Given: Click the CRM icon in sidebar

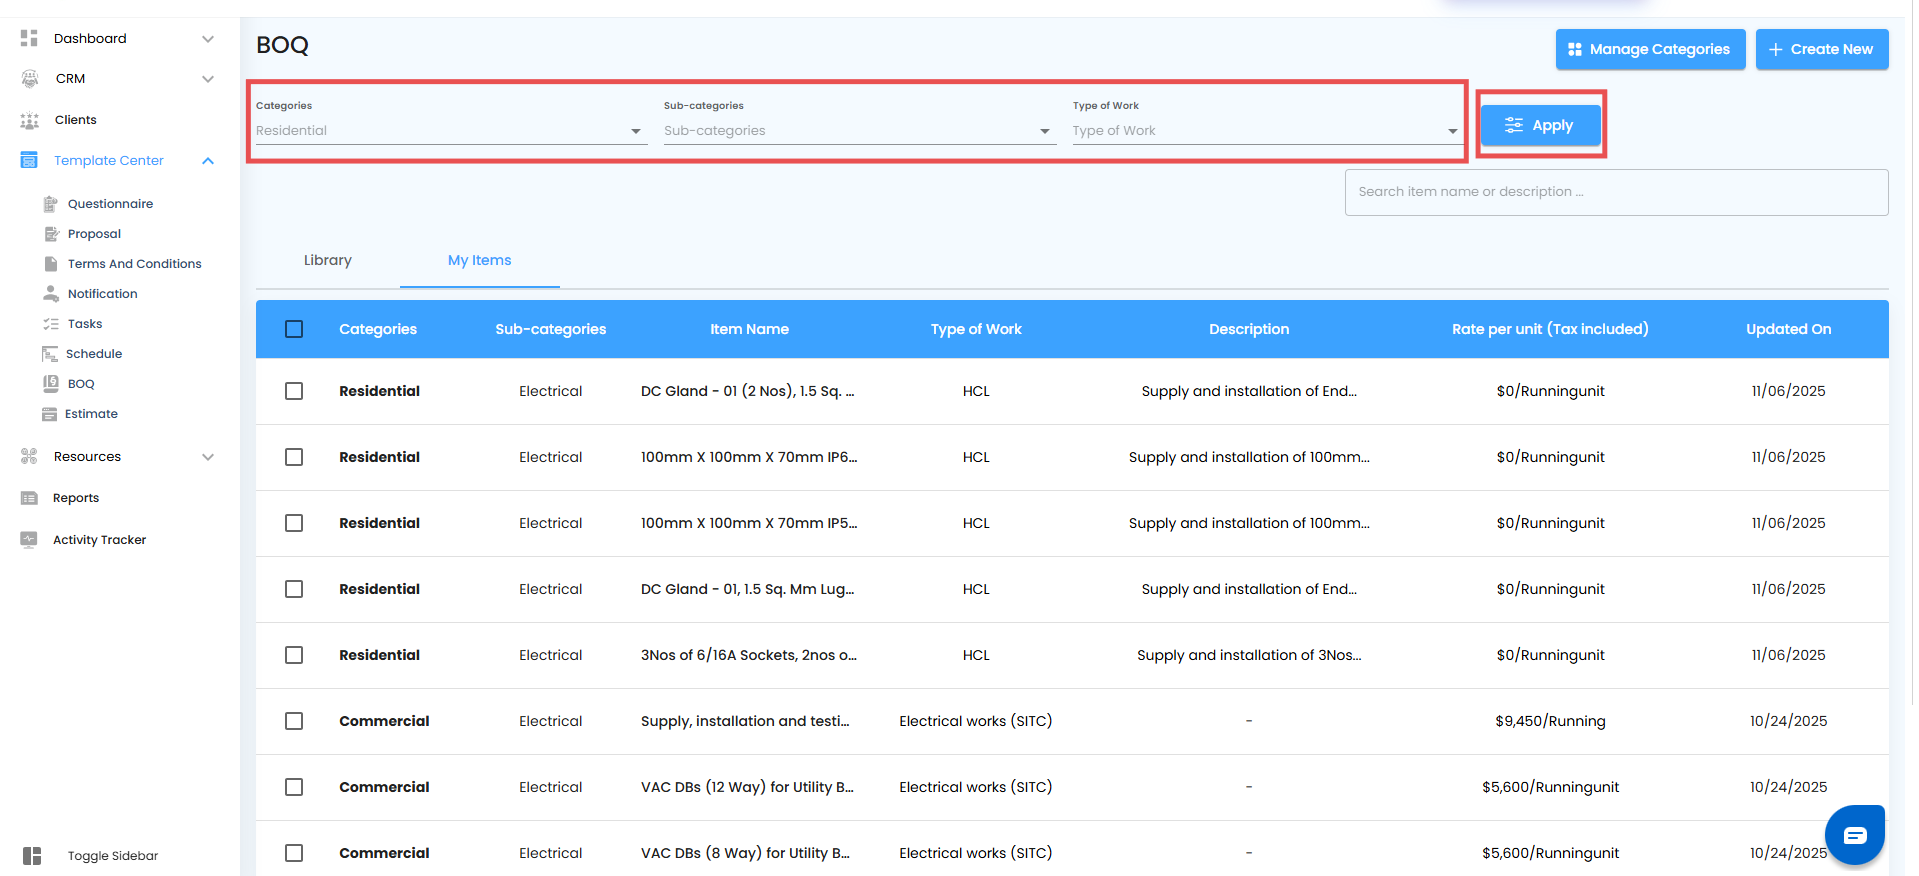Looking at the screenshot, I should coord(30,78).
